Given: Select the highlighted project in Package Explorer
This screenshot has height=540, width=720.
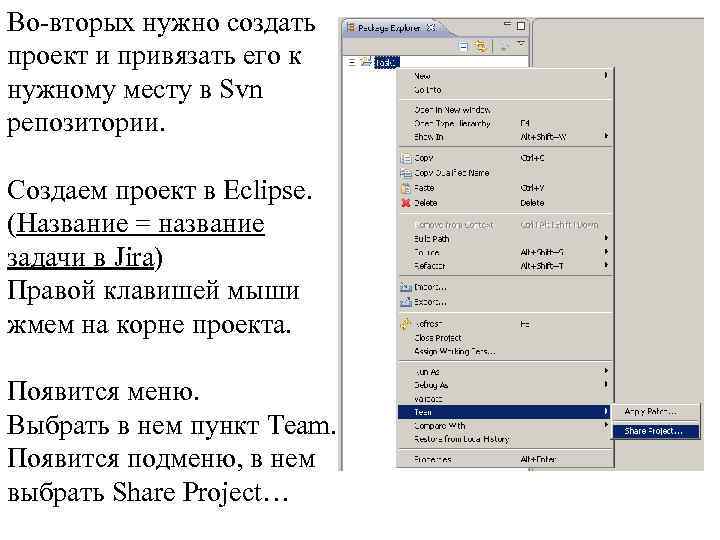Looking at the screenshot, I should [387, 62].
